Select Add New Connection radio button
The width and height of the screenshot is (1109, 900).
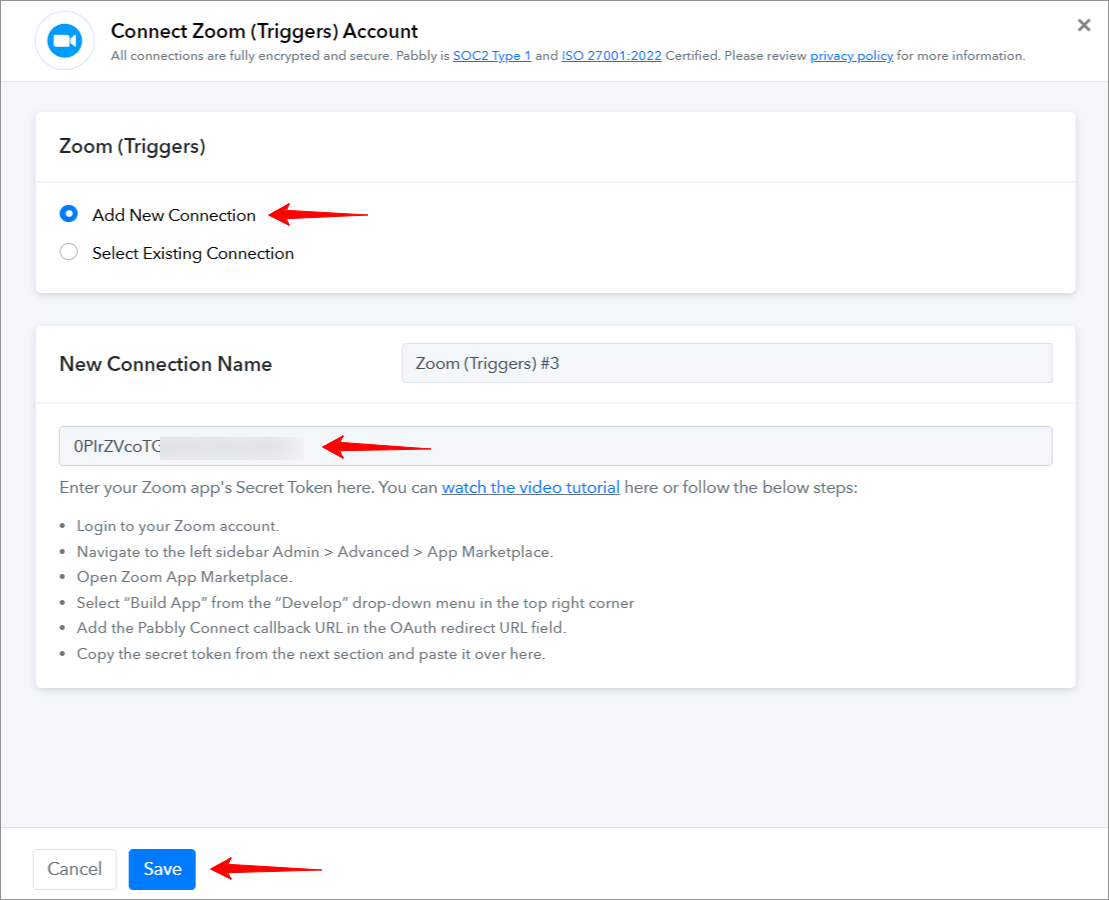tap(69, 214)
